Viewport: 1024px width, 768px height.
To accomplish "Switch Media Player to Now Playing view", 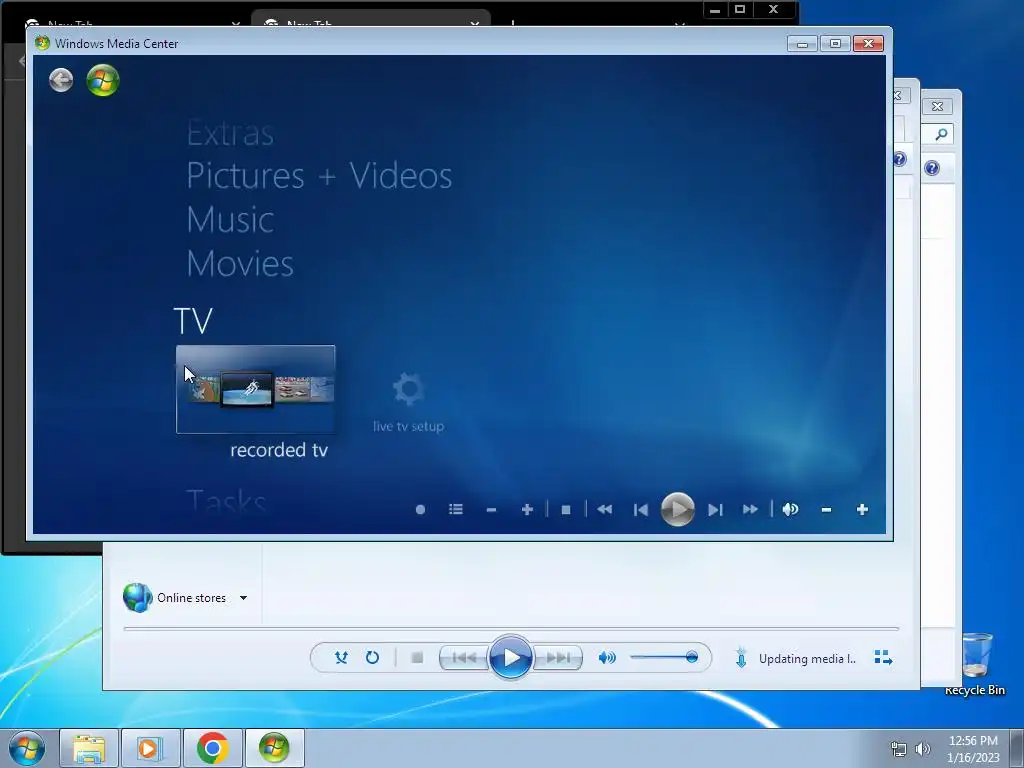I will coord(883,658).
